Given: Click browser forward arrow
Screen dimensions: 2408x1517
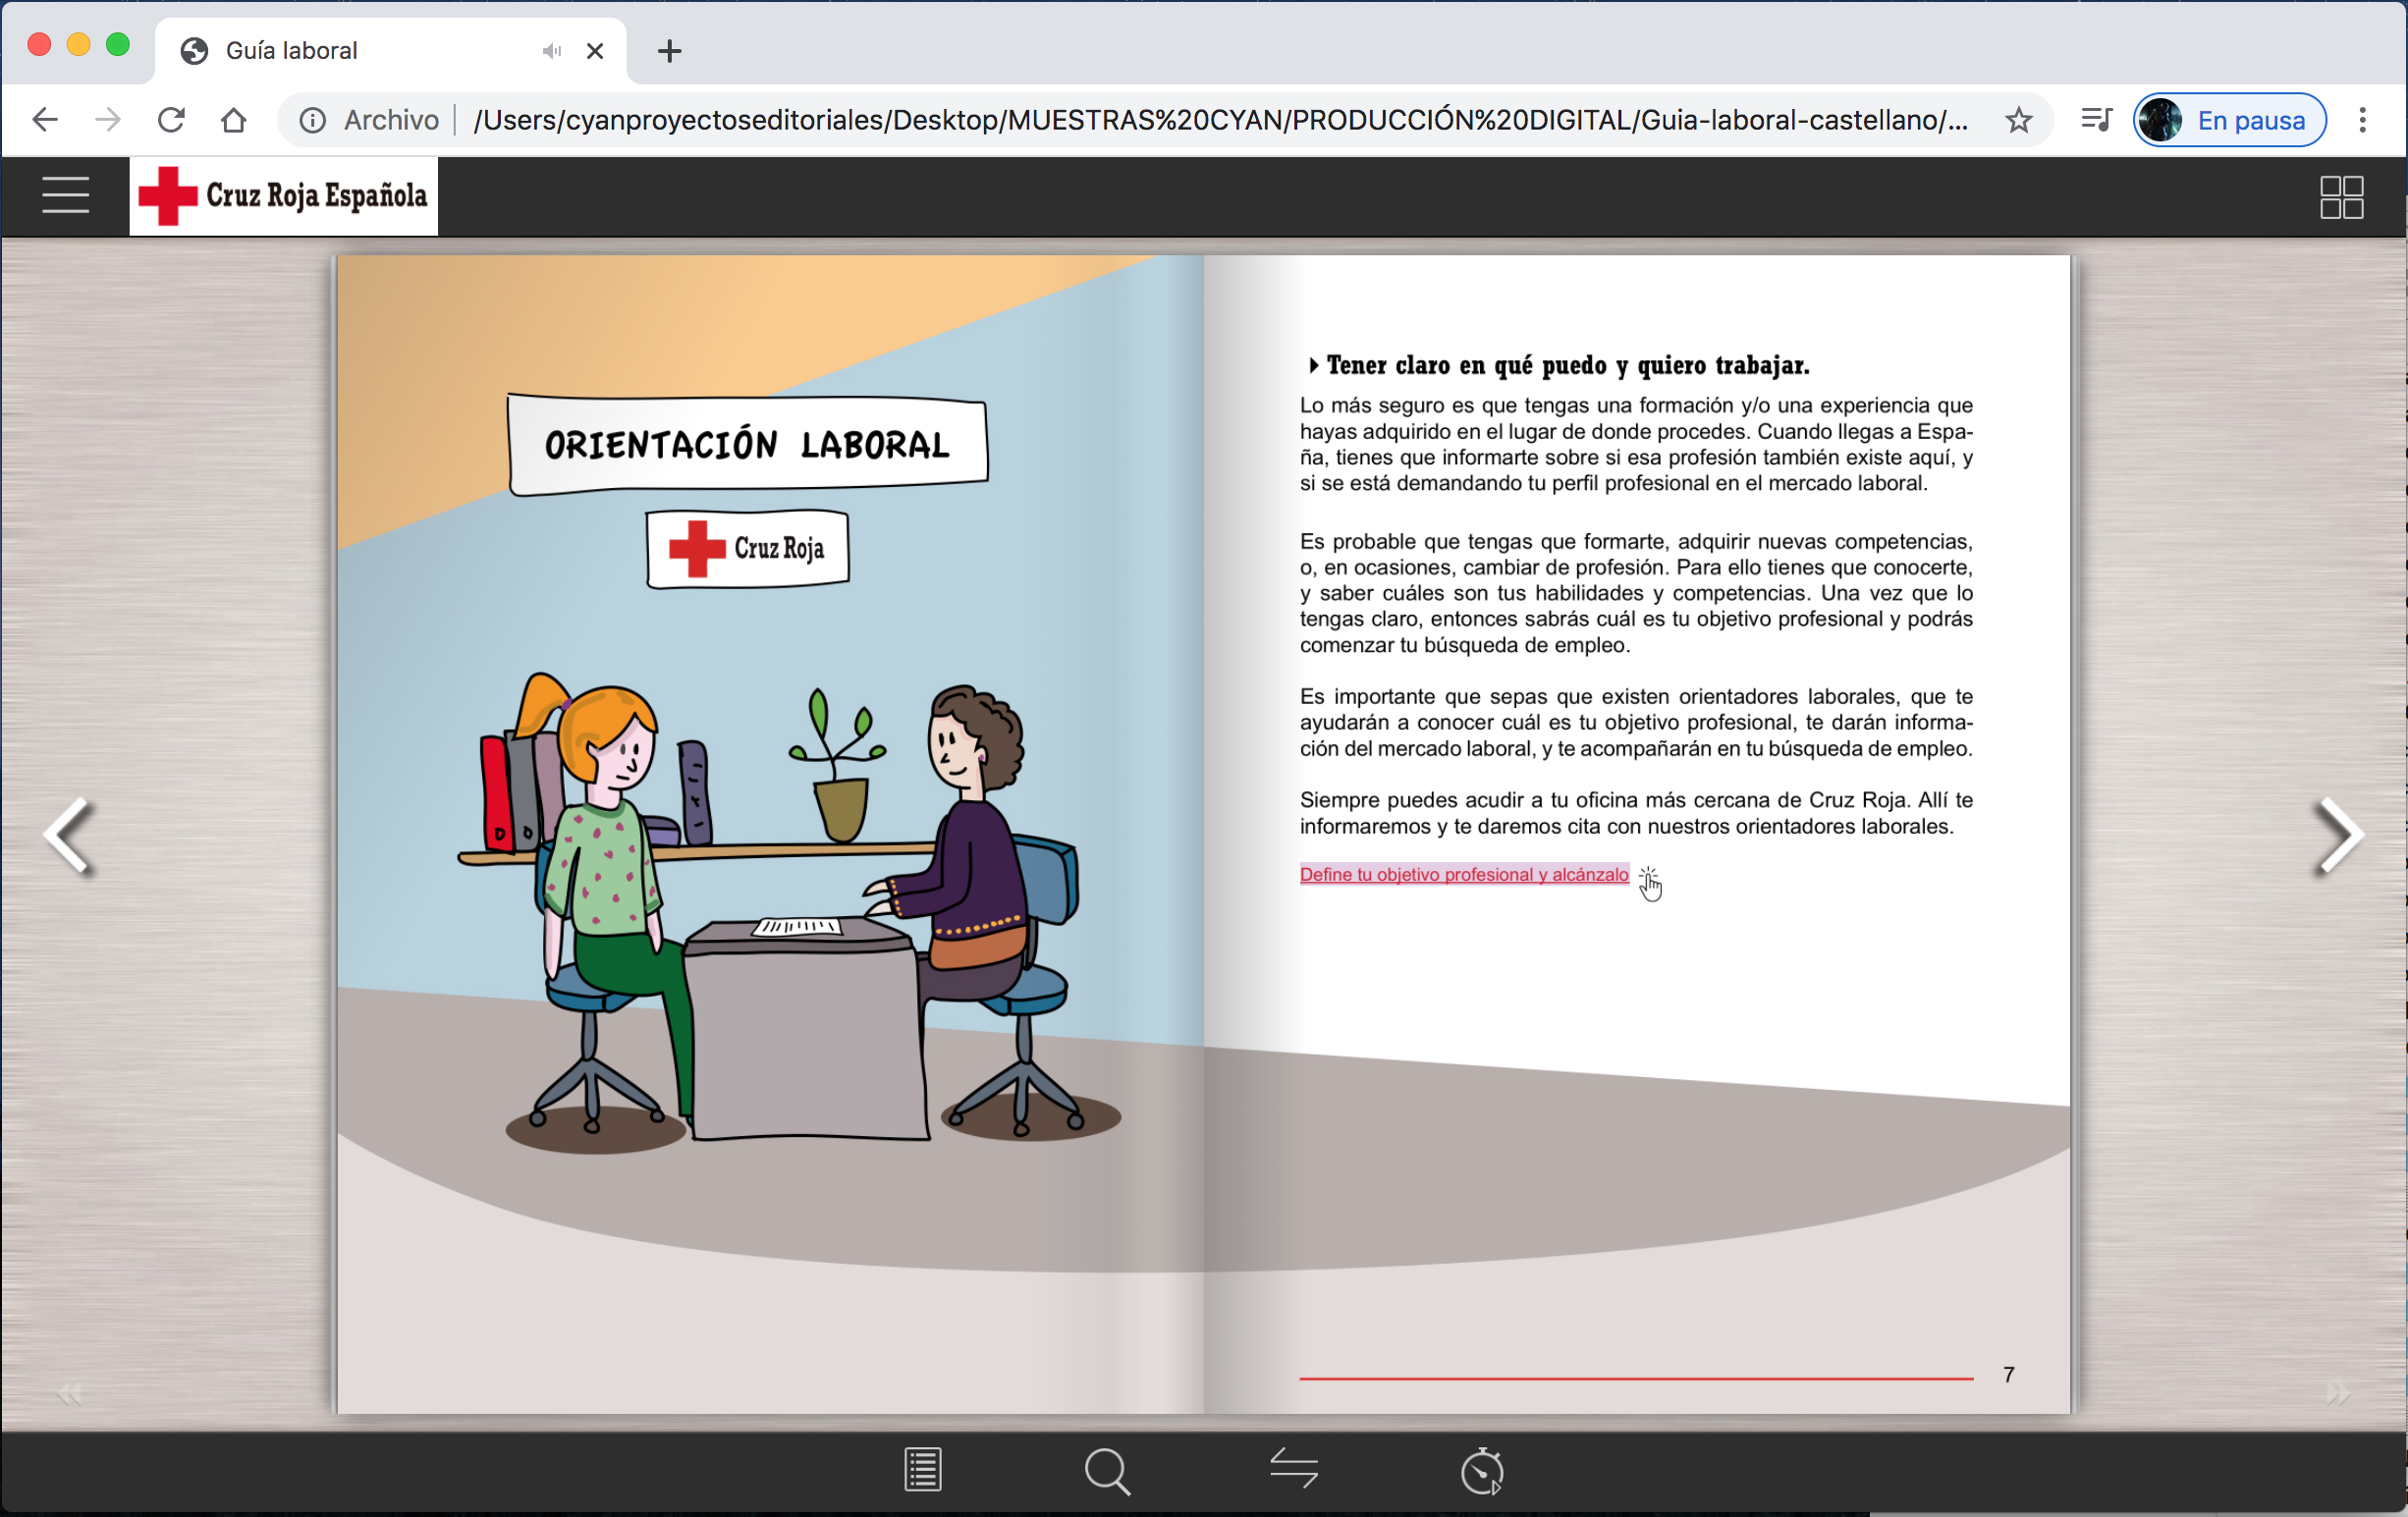Looking at the screenshot, I should (x=108, y=120).
